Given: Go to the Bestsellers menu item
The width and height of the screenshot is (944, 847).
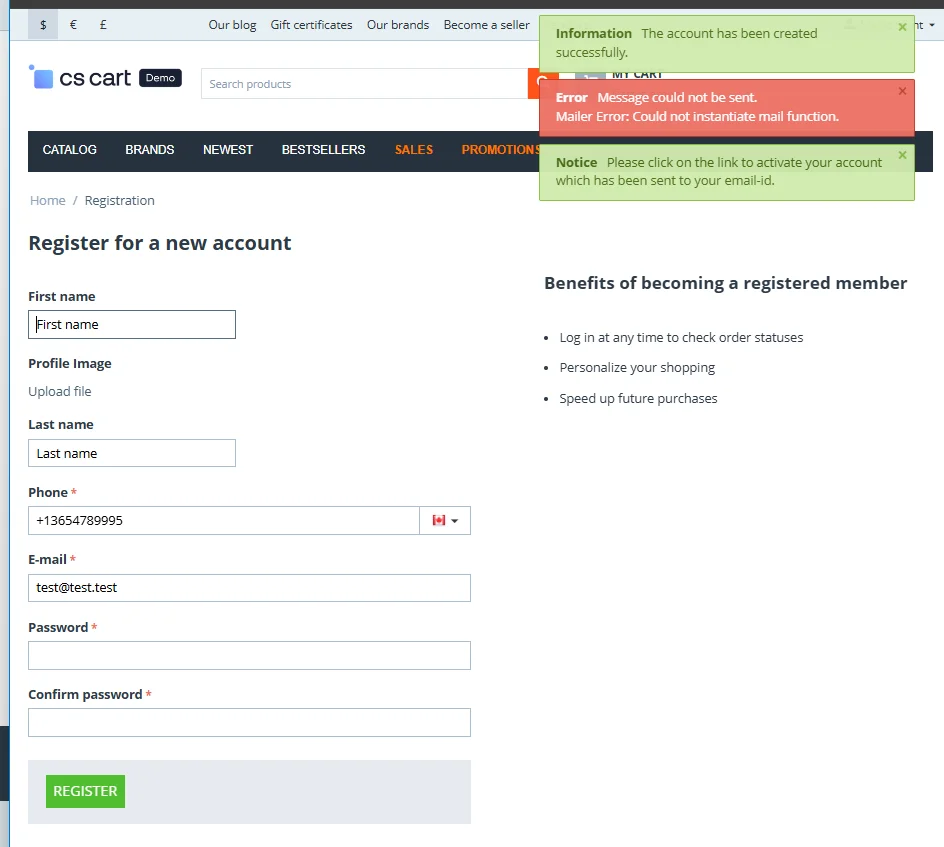Looking at the screenshot, I should point(323,150).
